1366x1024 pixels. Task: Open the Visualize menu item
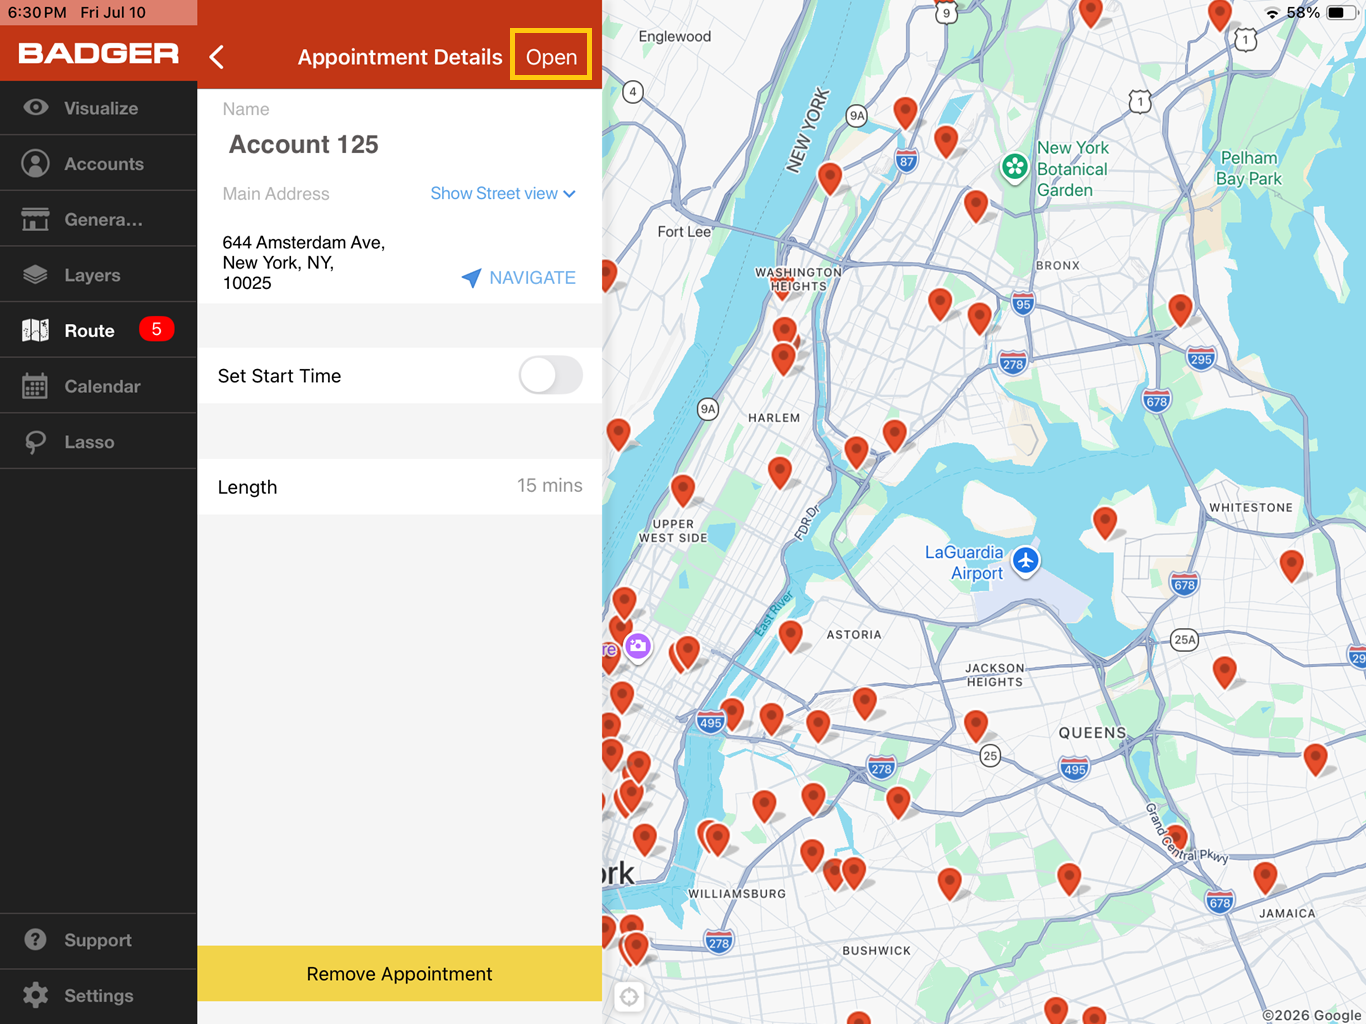click(99, 107)
